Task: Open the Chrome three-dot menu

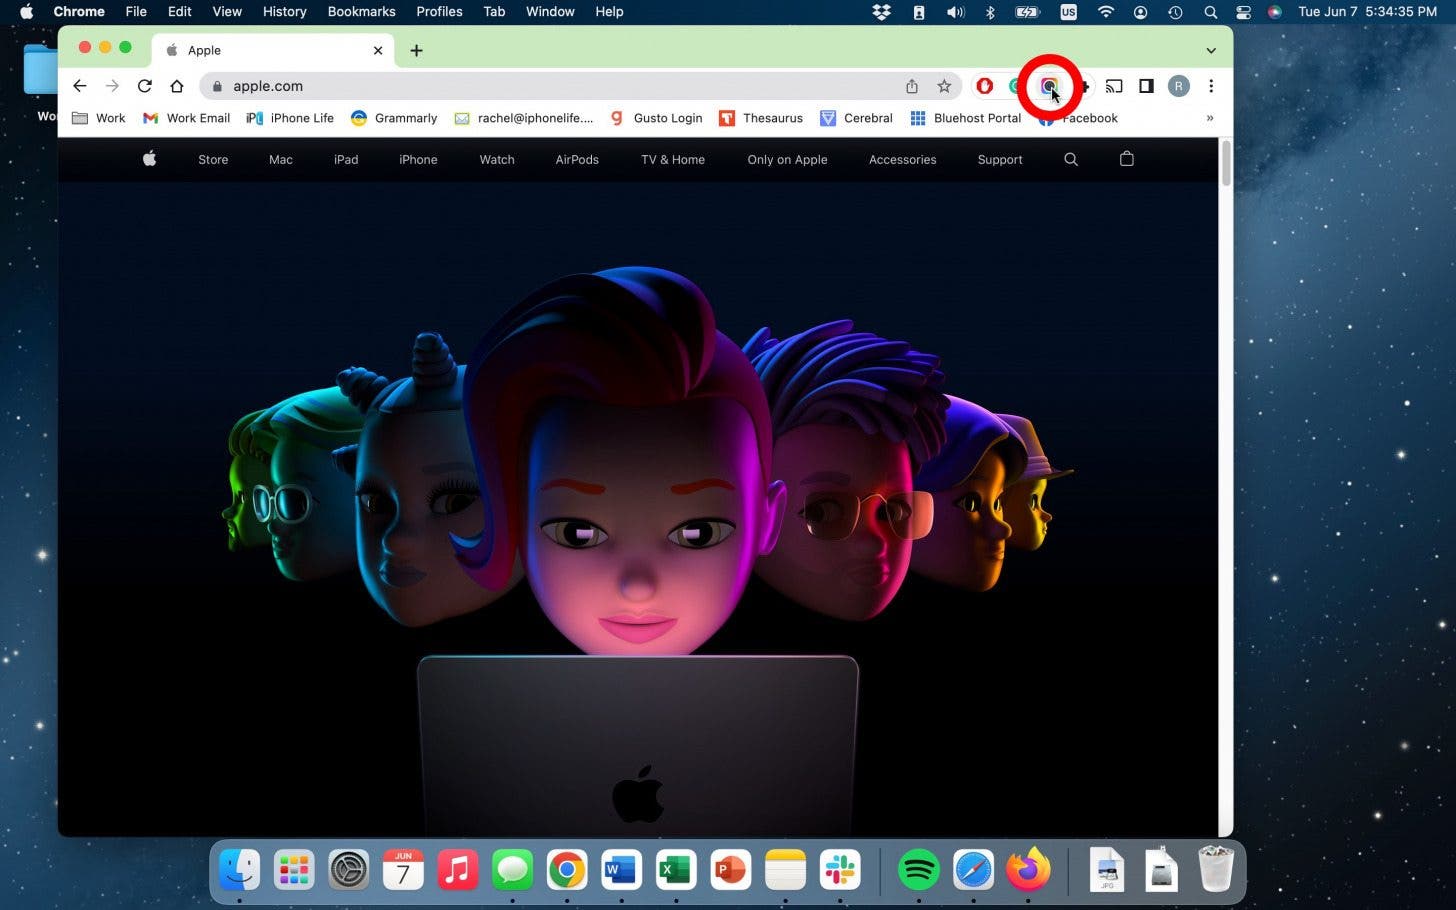Action: tap(1211, 86)
